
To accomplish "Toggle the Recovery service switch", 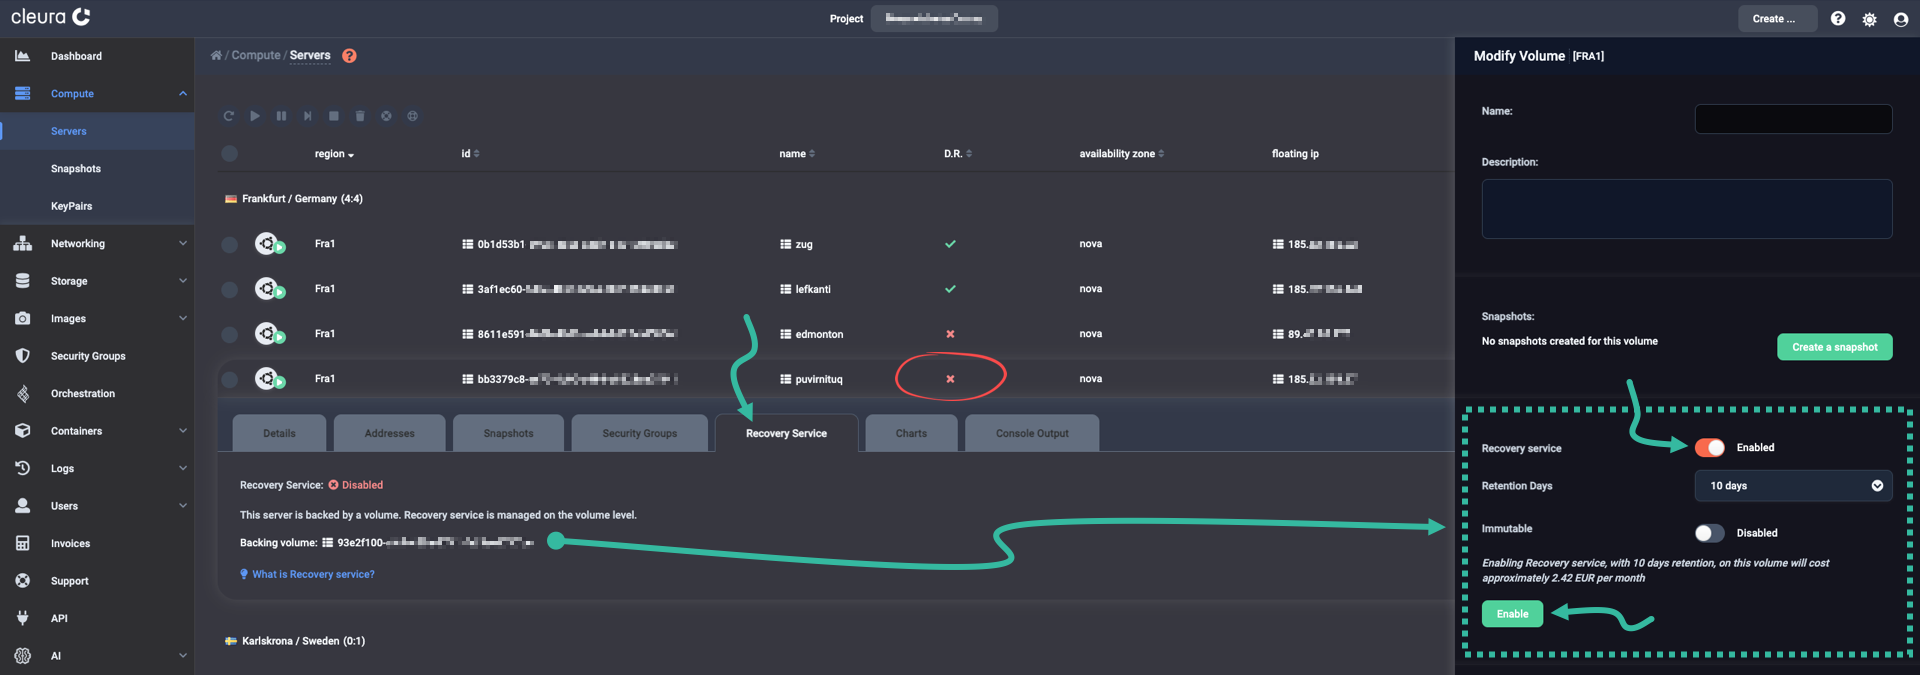I will (1710, 448).
